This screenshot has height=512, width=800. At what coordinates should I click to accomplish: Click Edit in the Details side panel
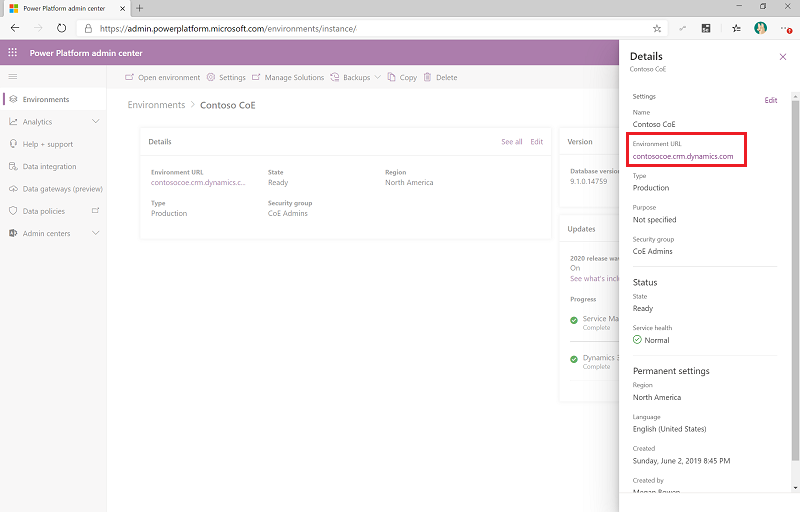[770, 100]
